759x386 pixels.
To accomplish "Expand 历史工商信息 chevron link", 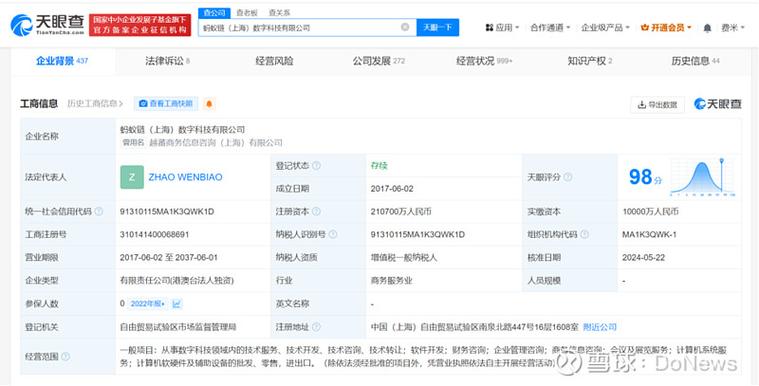I will coord(95,104).
